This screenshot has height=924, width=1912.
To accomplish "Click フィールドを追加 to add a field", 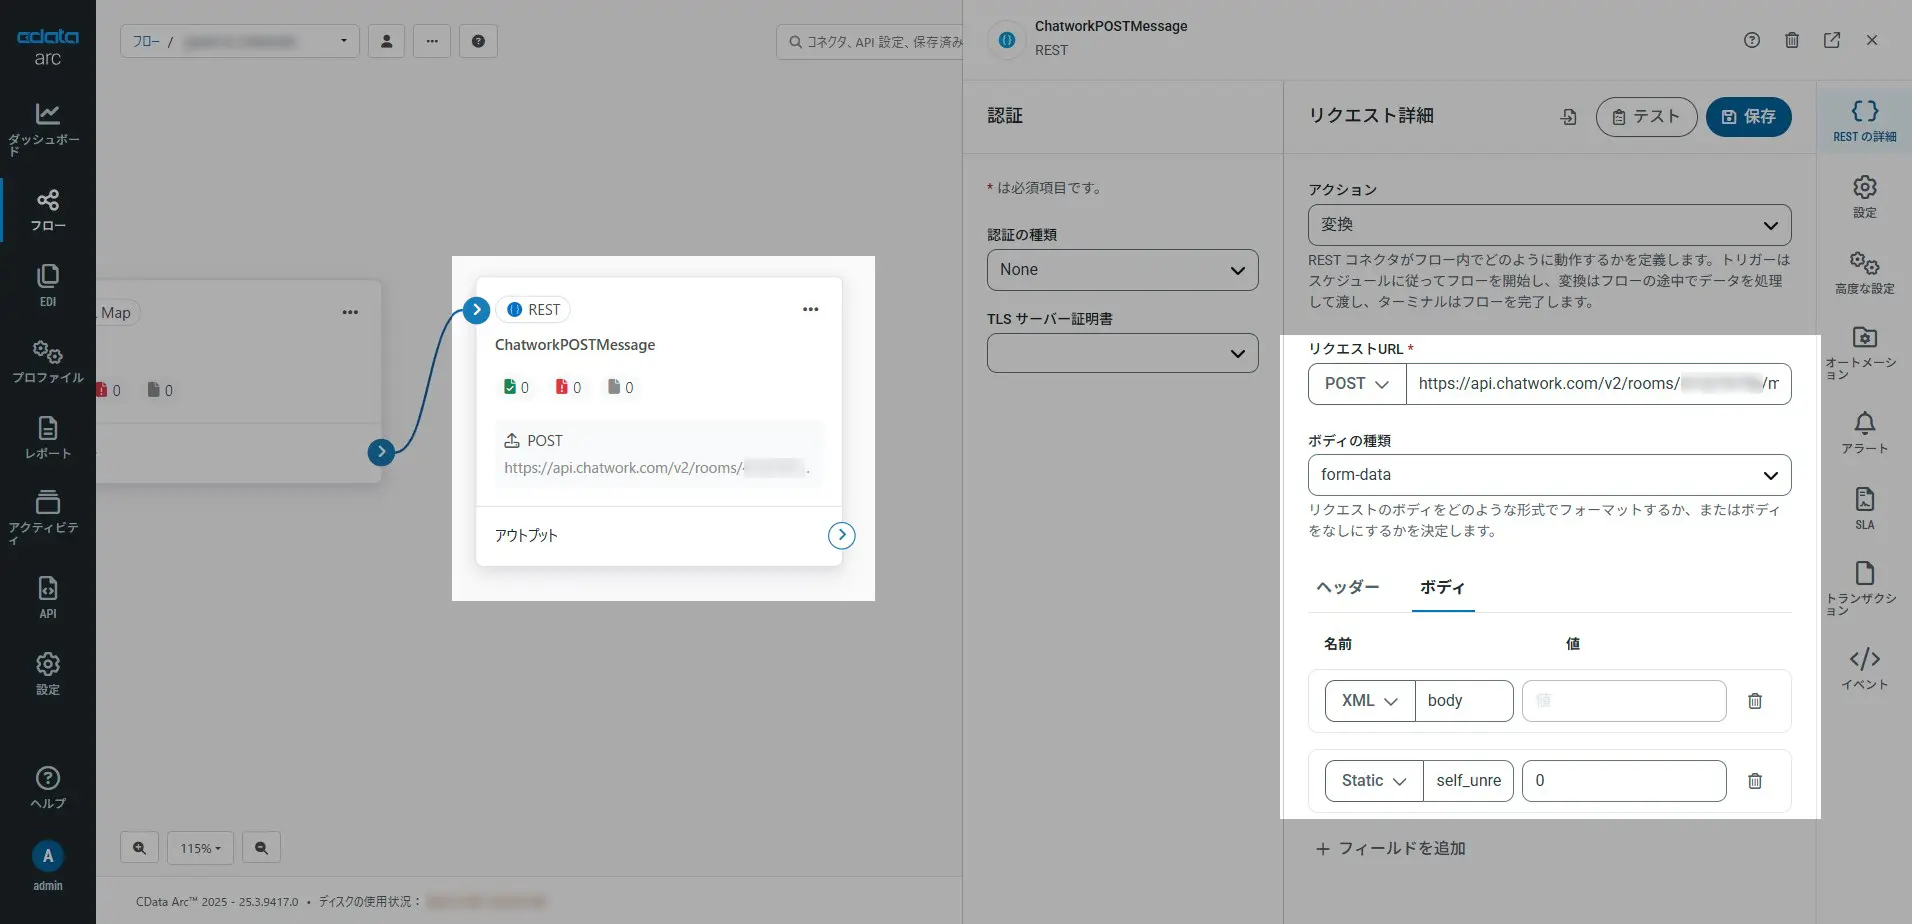I will tap(1390, 847).
